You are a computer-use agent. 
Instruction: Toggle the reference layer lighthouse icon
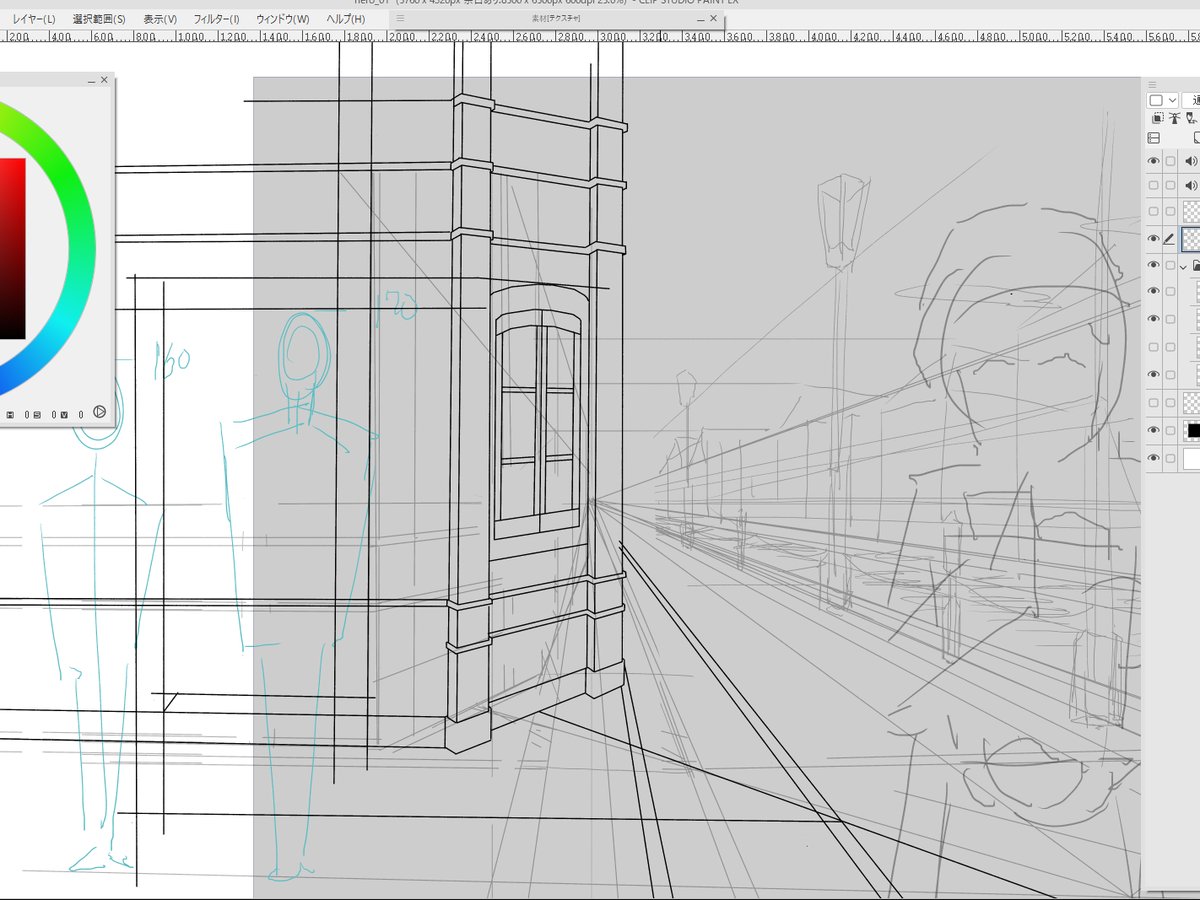click(1175, 118)
